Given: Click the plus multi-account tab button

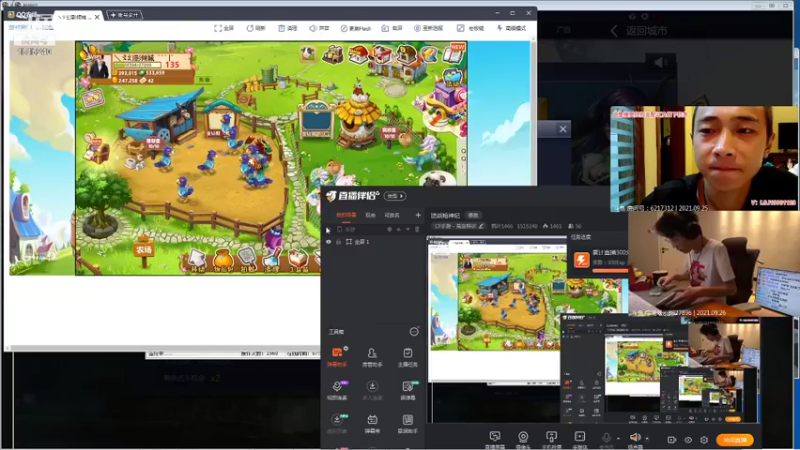Looking at the screenshot, I should click(x=124, y=15).
